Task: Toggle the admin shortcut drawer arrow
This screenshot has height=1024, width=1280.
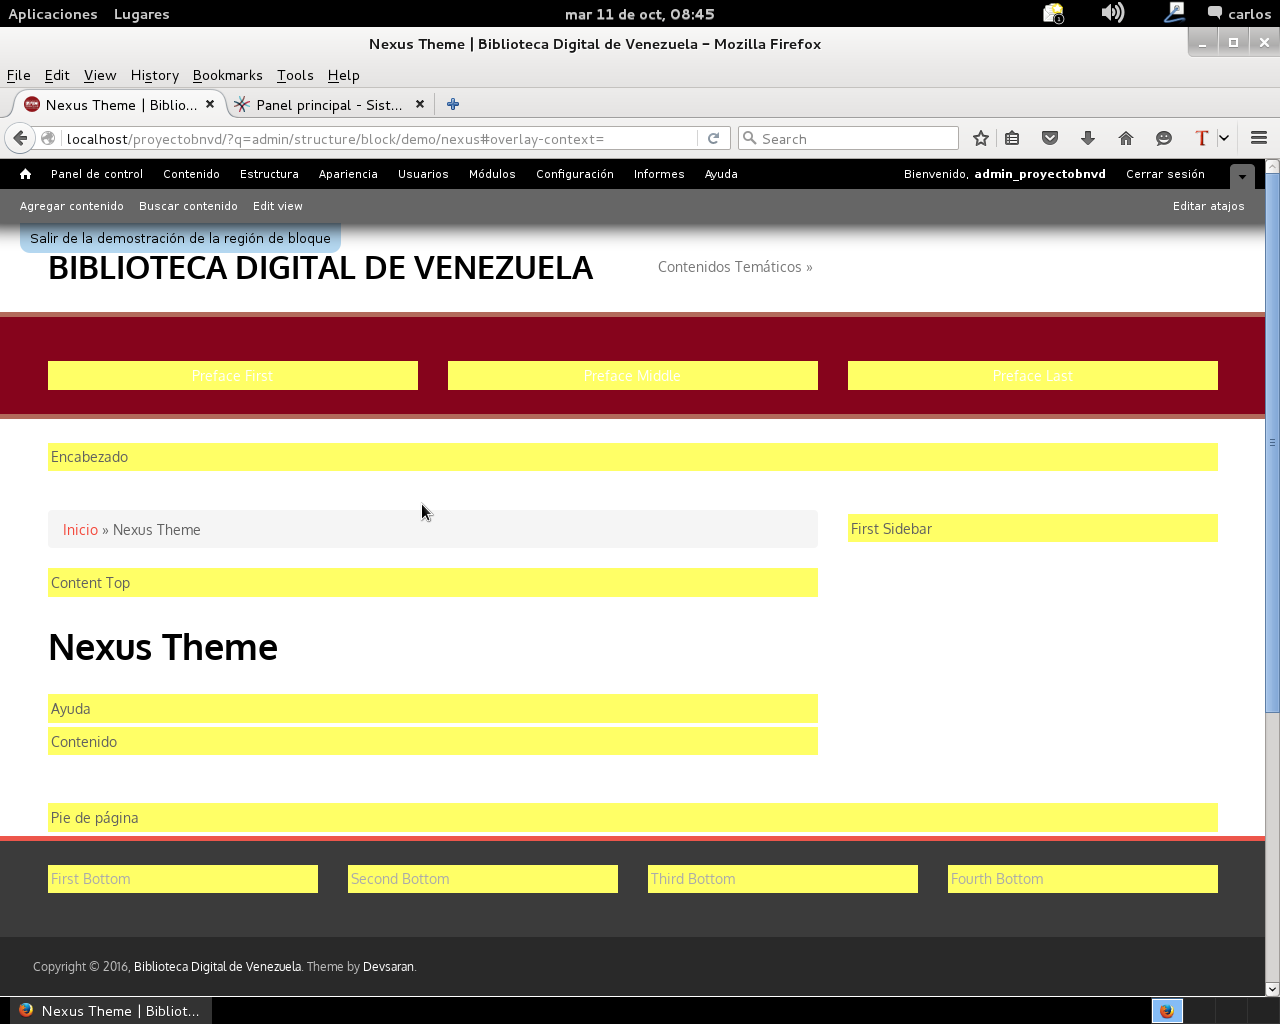Action: pyautogui.click(x=1242, y=176)
